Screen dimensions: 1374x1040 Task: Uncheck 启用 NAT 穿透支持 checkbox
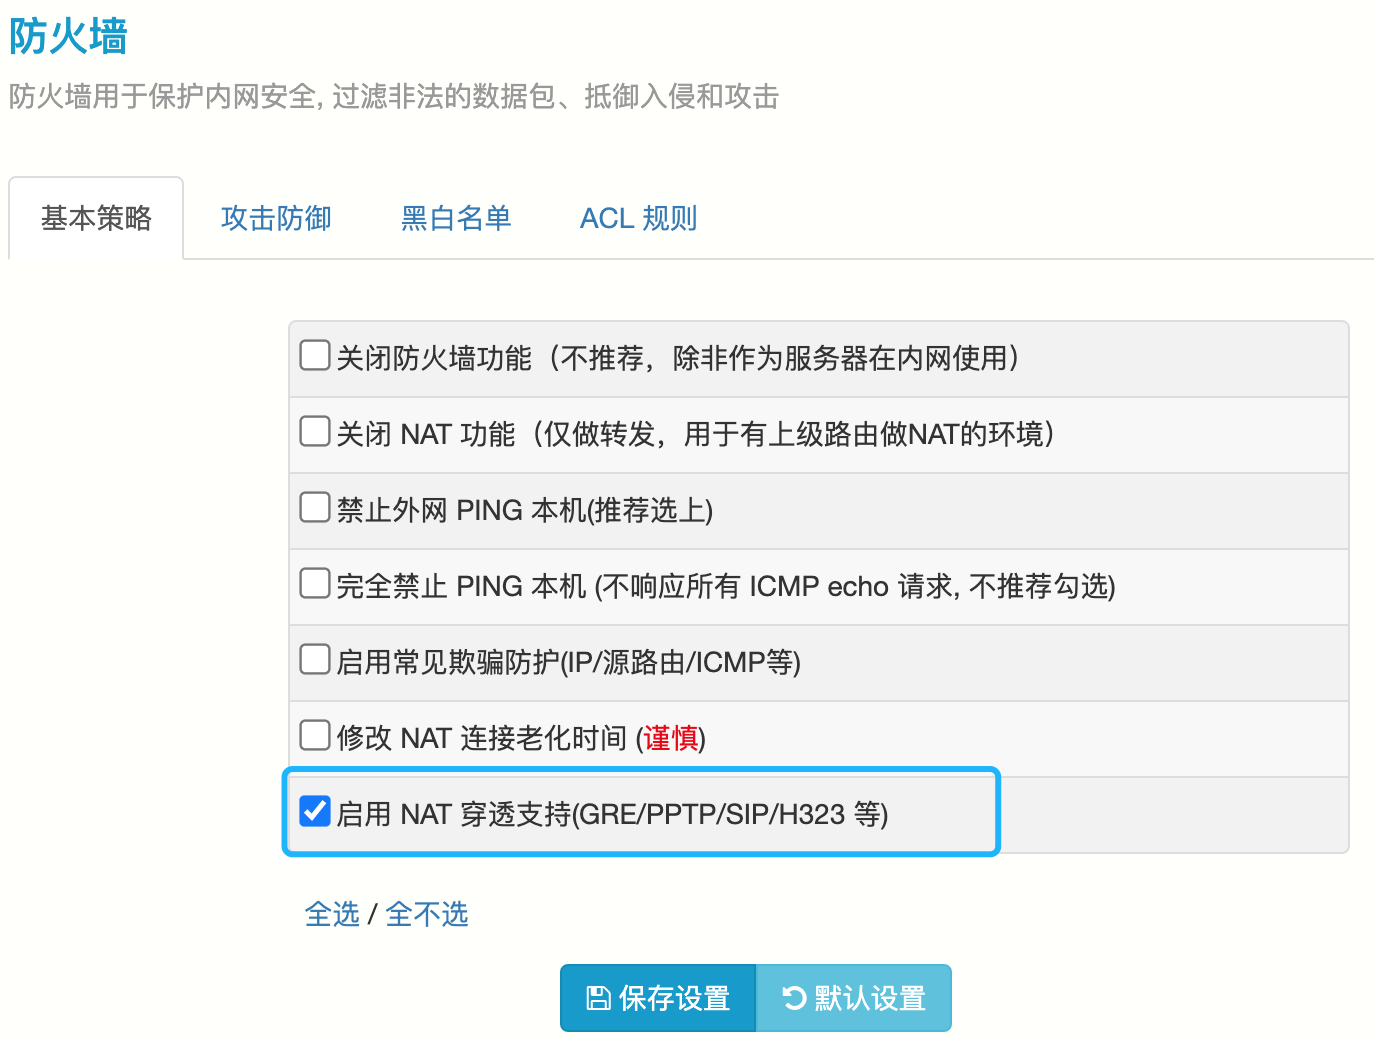(315, 811)
